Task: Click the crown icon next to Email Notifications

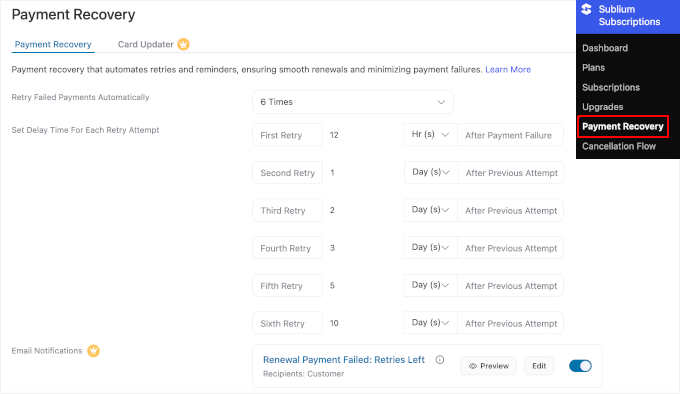Action: (x=93, y=351)
